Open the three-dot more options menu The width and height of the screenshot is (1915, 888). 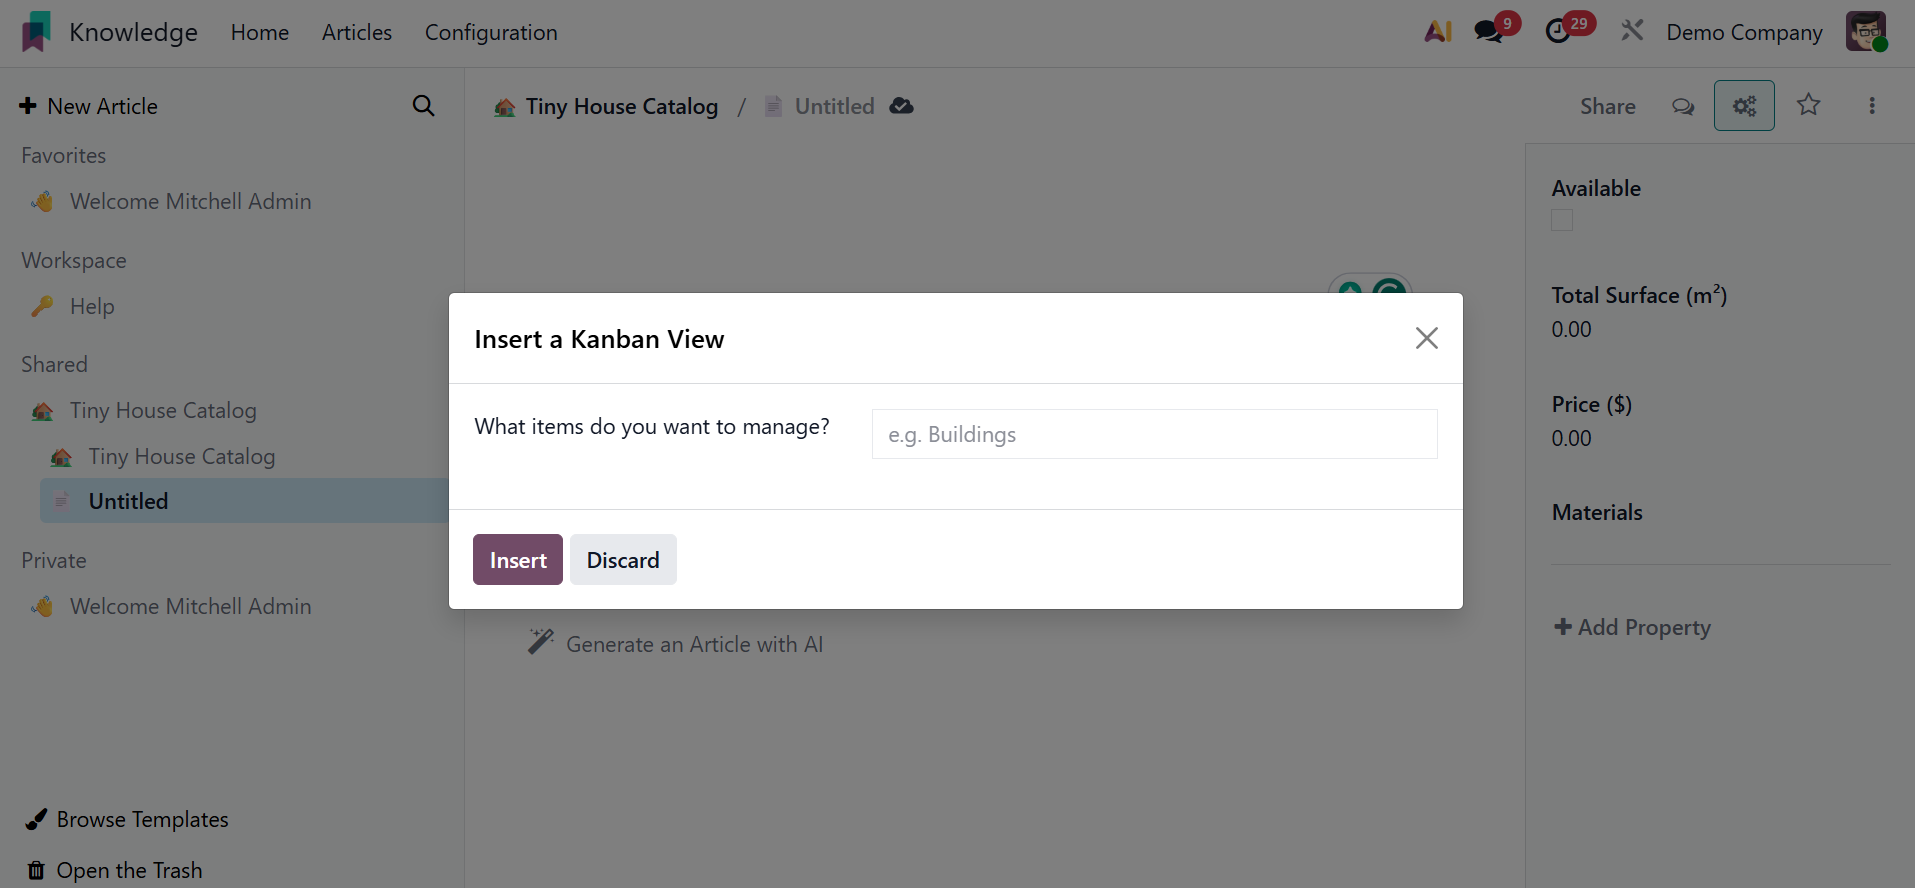pos(1872,106)
